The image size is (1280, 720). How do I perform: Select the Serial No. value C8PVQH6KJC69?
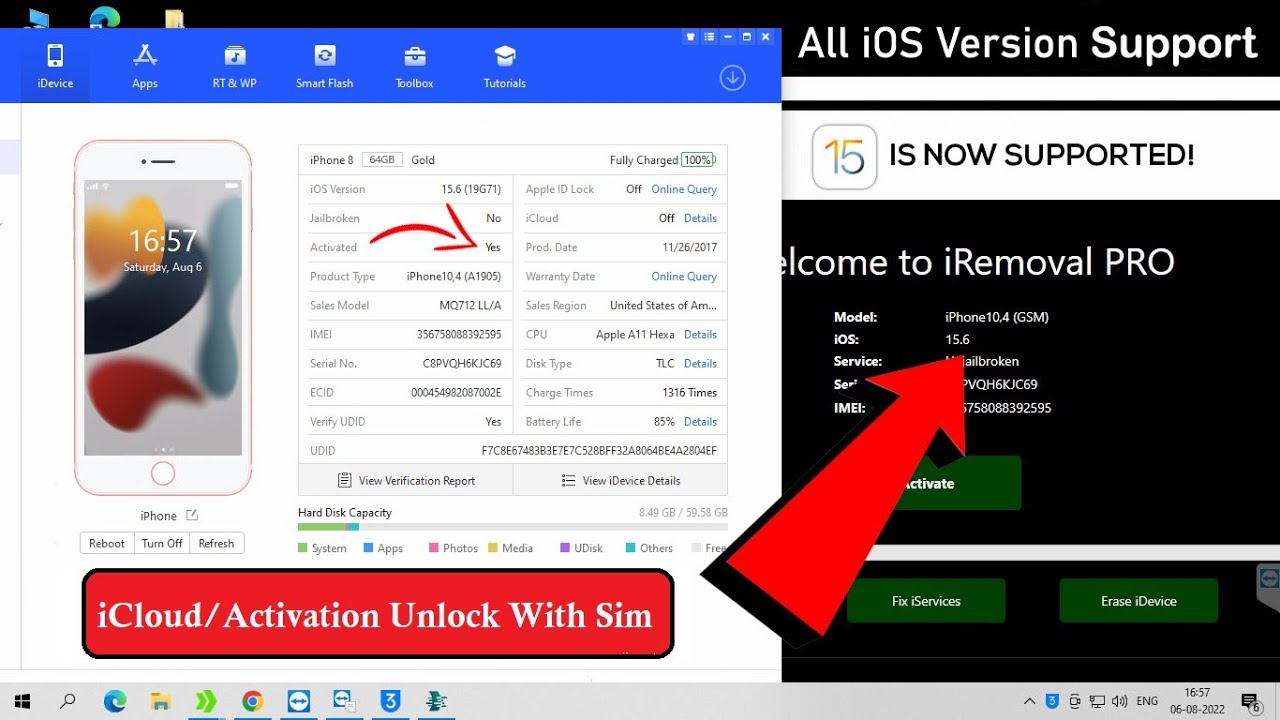point(462,363)
